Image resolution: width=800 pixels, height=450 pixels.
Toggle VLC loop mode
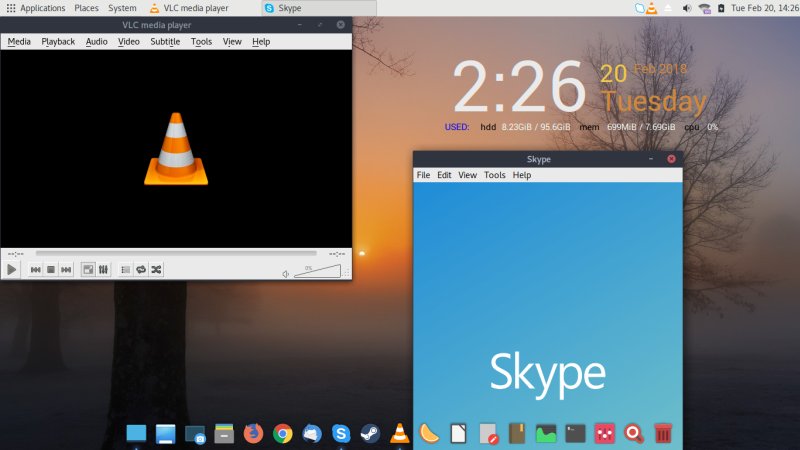pos(141,269)
